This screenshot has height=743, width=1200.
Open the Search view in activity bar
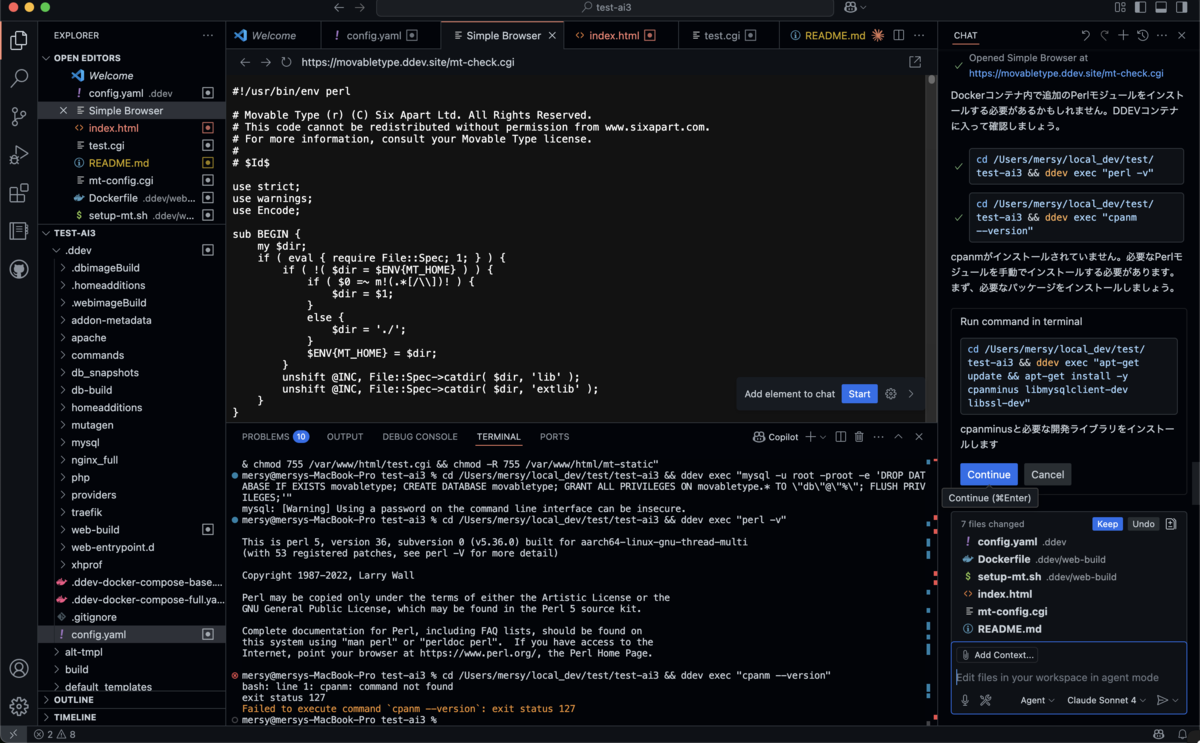[19, 78]
